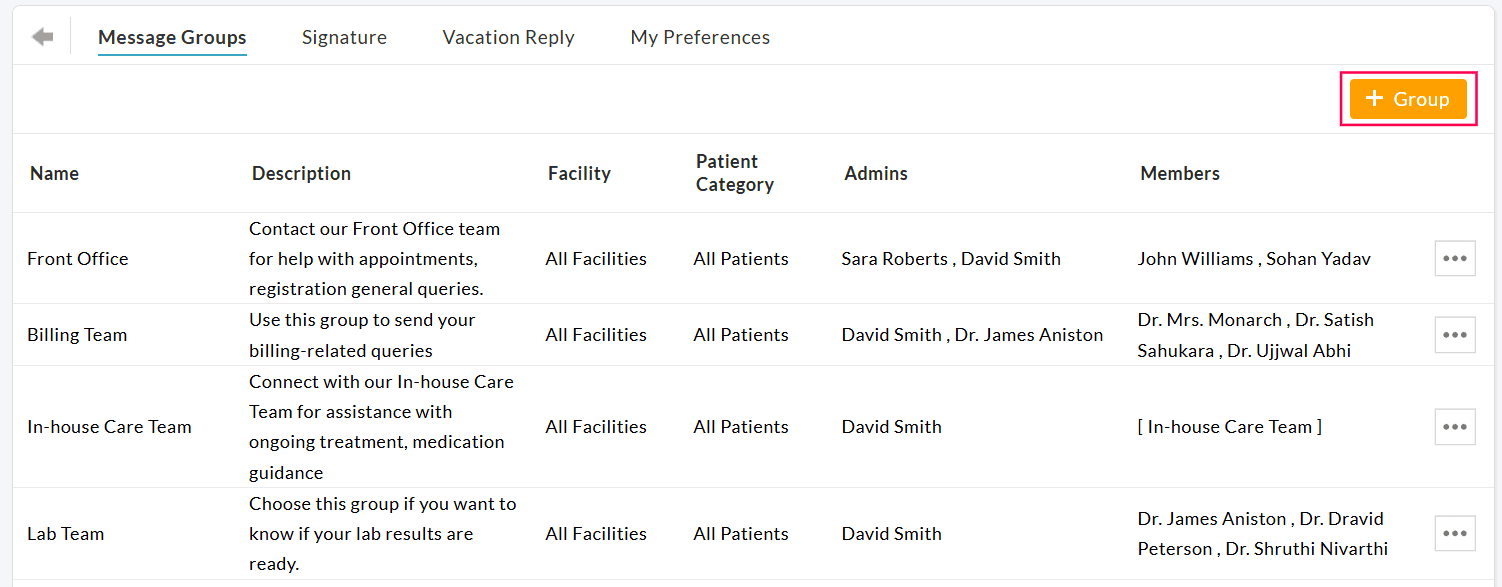The width and height of the screenshot is (1502, 587).
Task: Select the Billing Team group name
Action: click(77, 335)
